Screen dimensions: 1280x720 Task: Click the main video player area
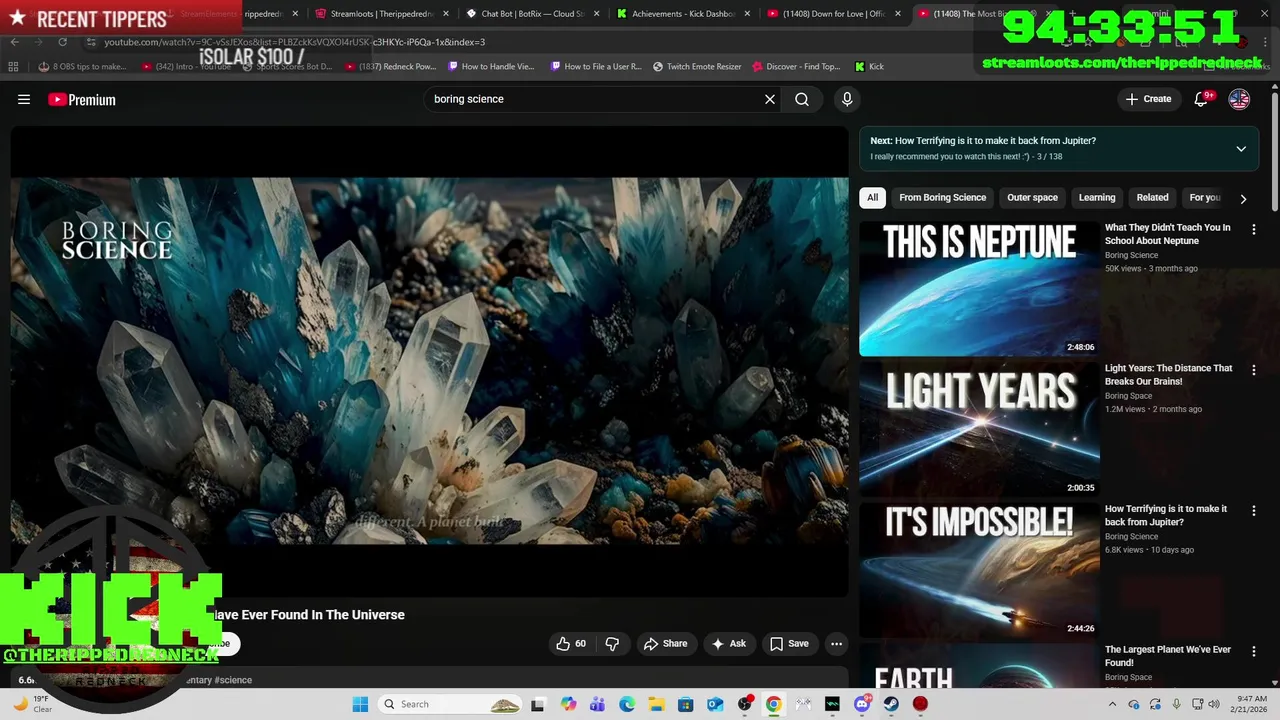430,362
